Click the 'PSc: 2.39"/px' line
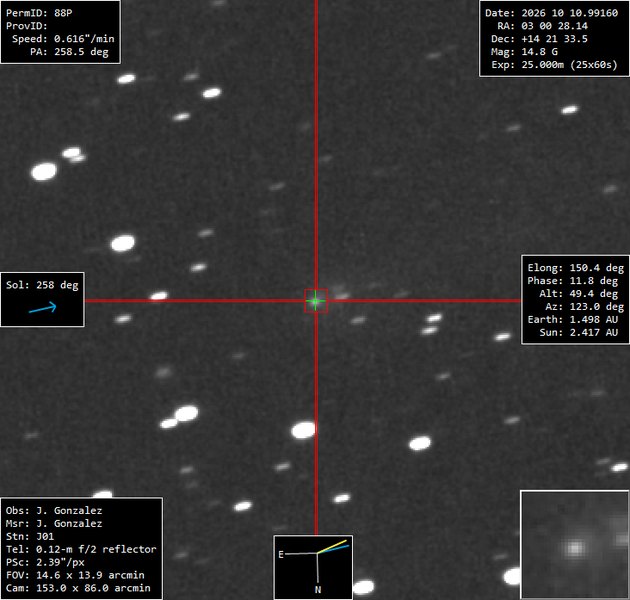Image resolution: width=630 pixels, height=600 pixels. [x=45, y=562]
